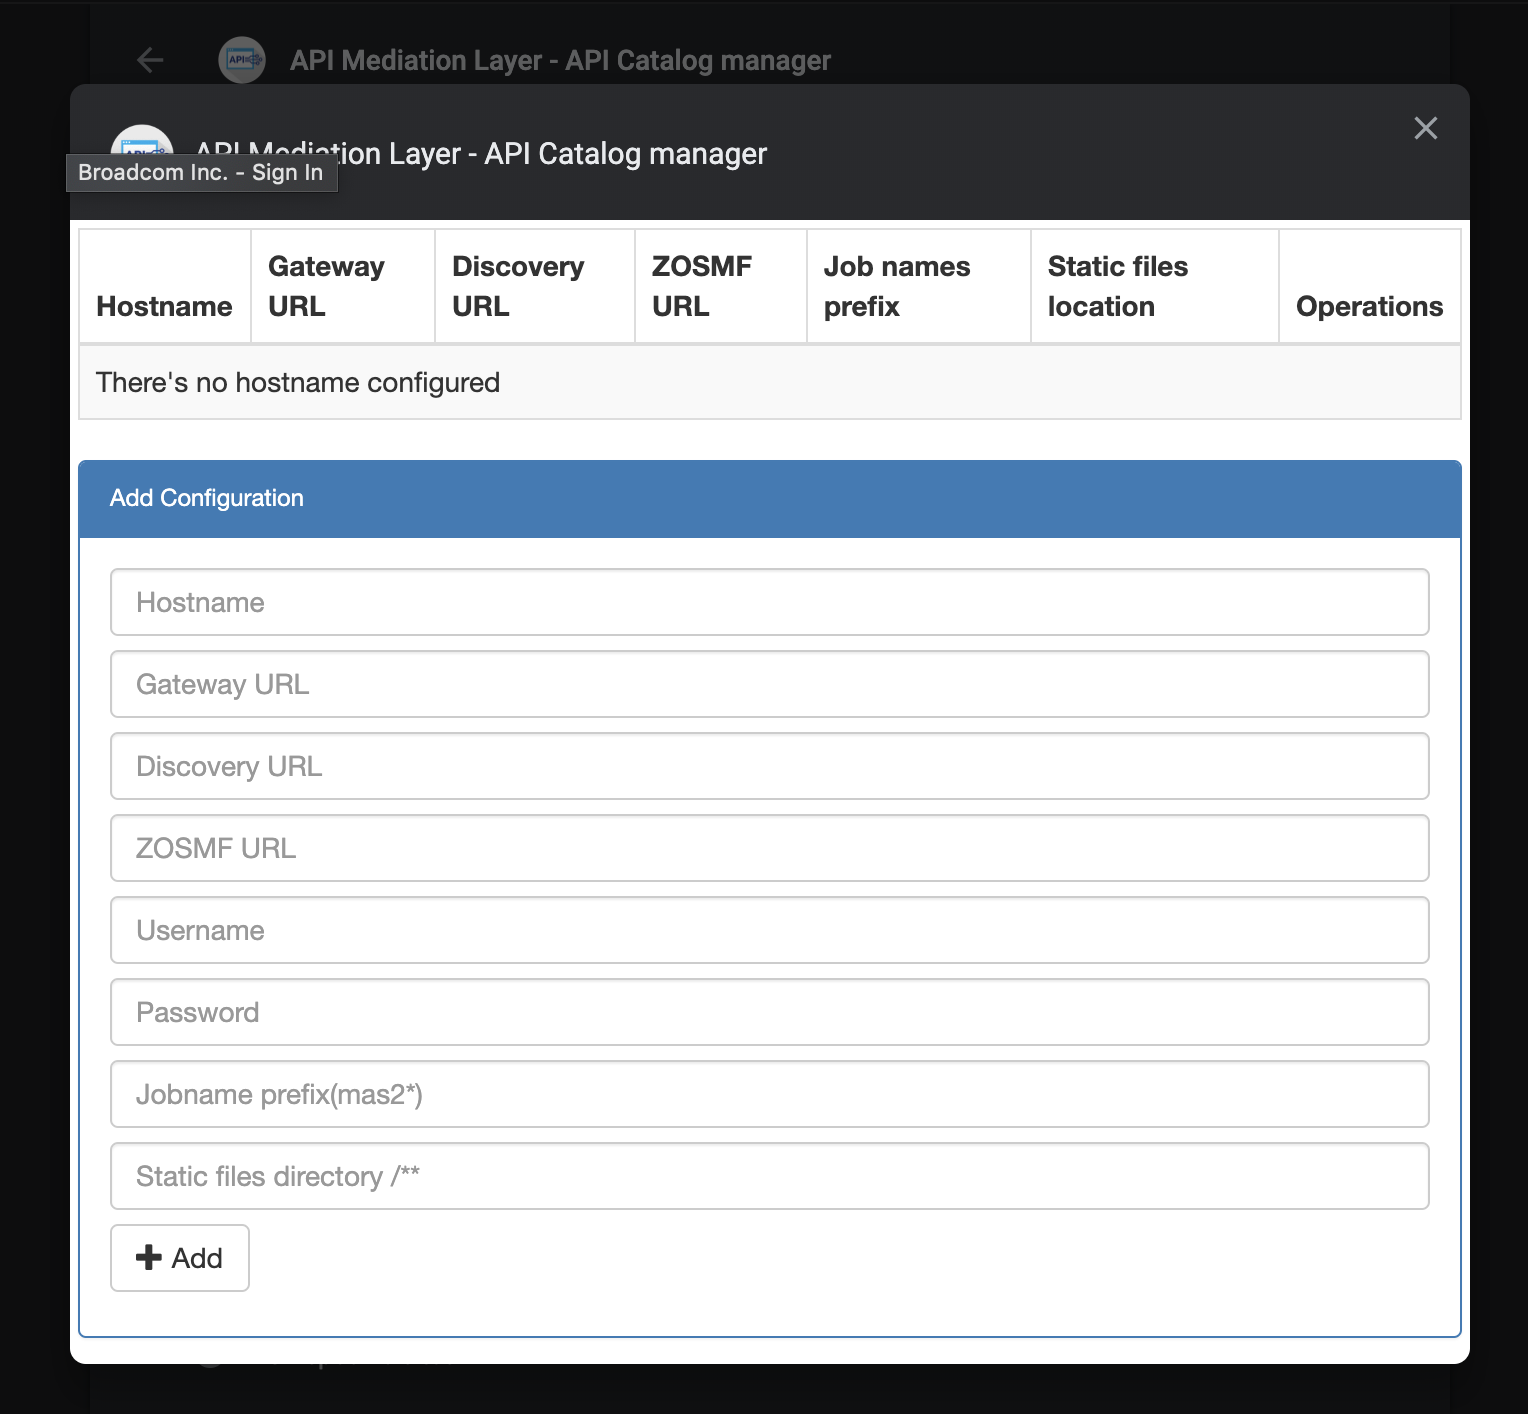The image size is (1528, 1414).
Task: Click "There's no hostname configured" row
Action: (769, 383)
